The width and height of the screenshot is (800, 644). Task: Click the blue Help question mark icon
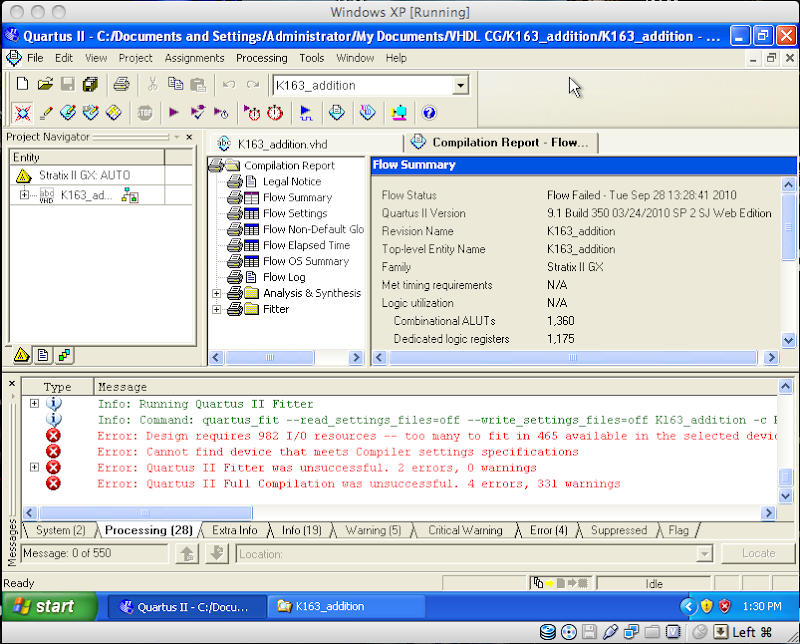click(x=429, y=113)
